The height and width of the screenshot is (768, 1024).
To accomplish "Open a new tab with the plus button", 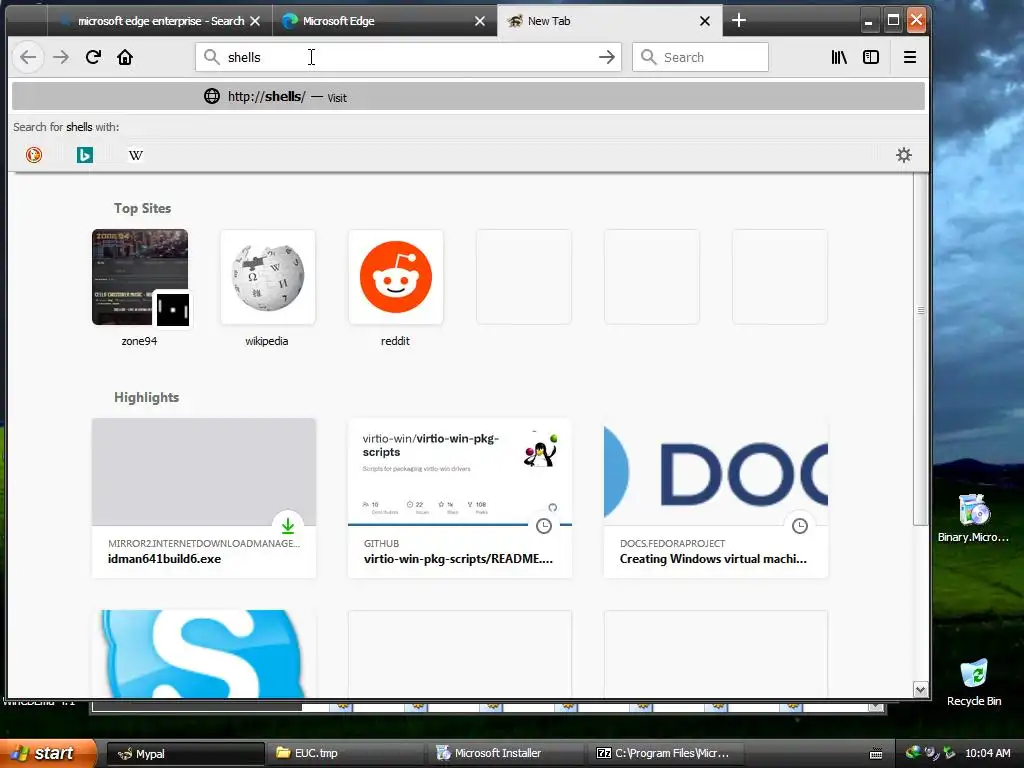I will pyautogui.click(x=739, y=20).
